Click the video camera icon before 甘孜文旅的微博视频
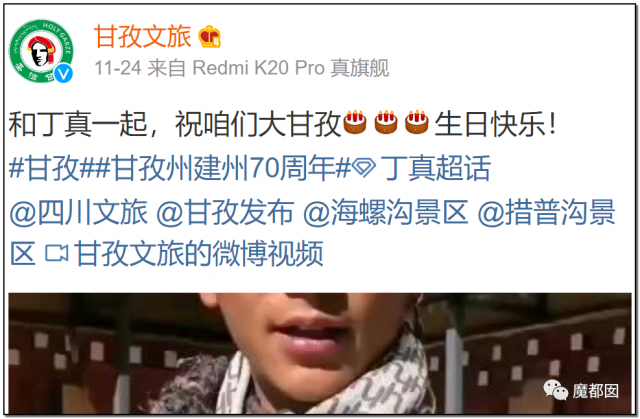The height and width of the screenshot is (419, 640). click(x=57, y=253)
